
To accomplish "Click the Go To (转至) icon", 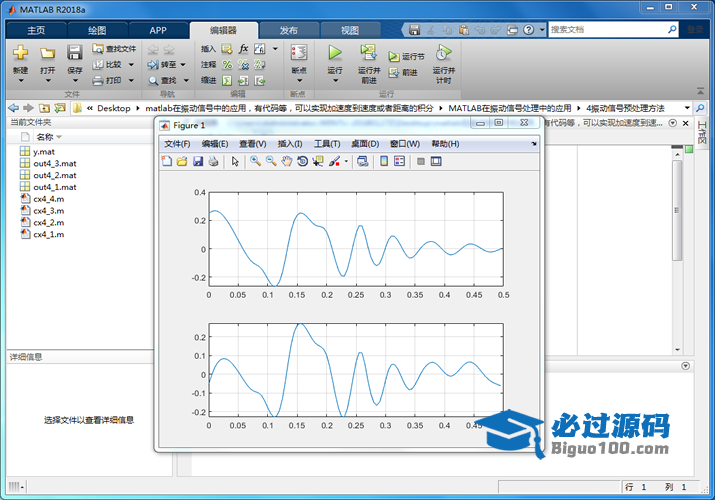I will pyautogui.click(x=153, y=65).
